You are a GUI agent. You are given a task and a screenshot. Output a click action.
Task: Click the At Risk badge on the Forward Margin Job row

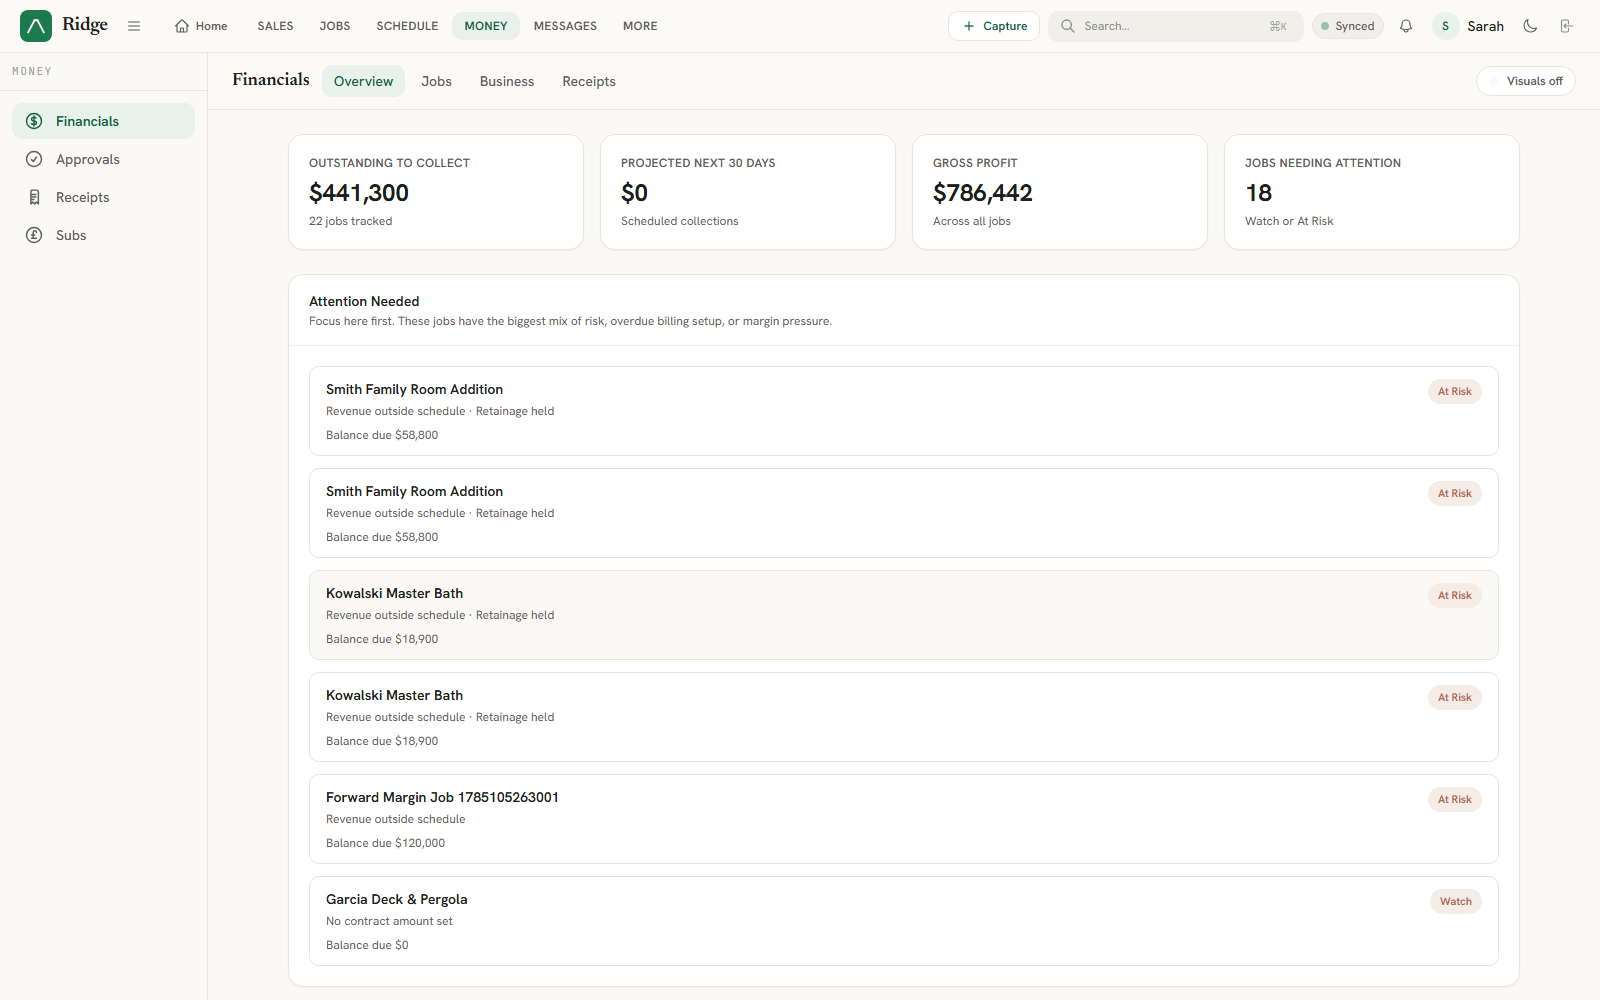click(x=1454, y=799)
